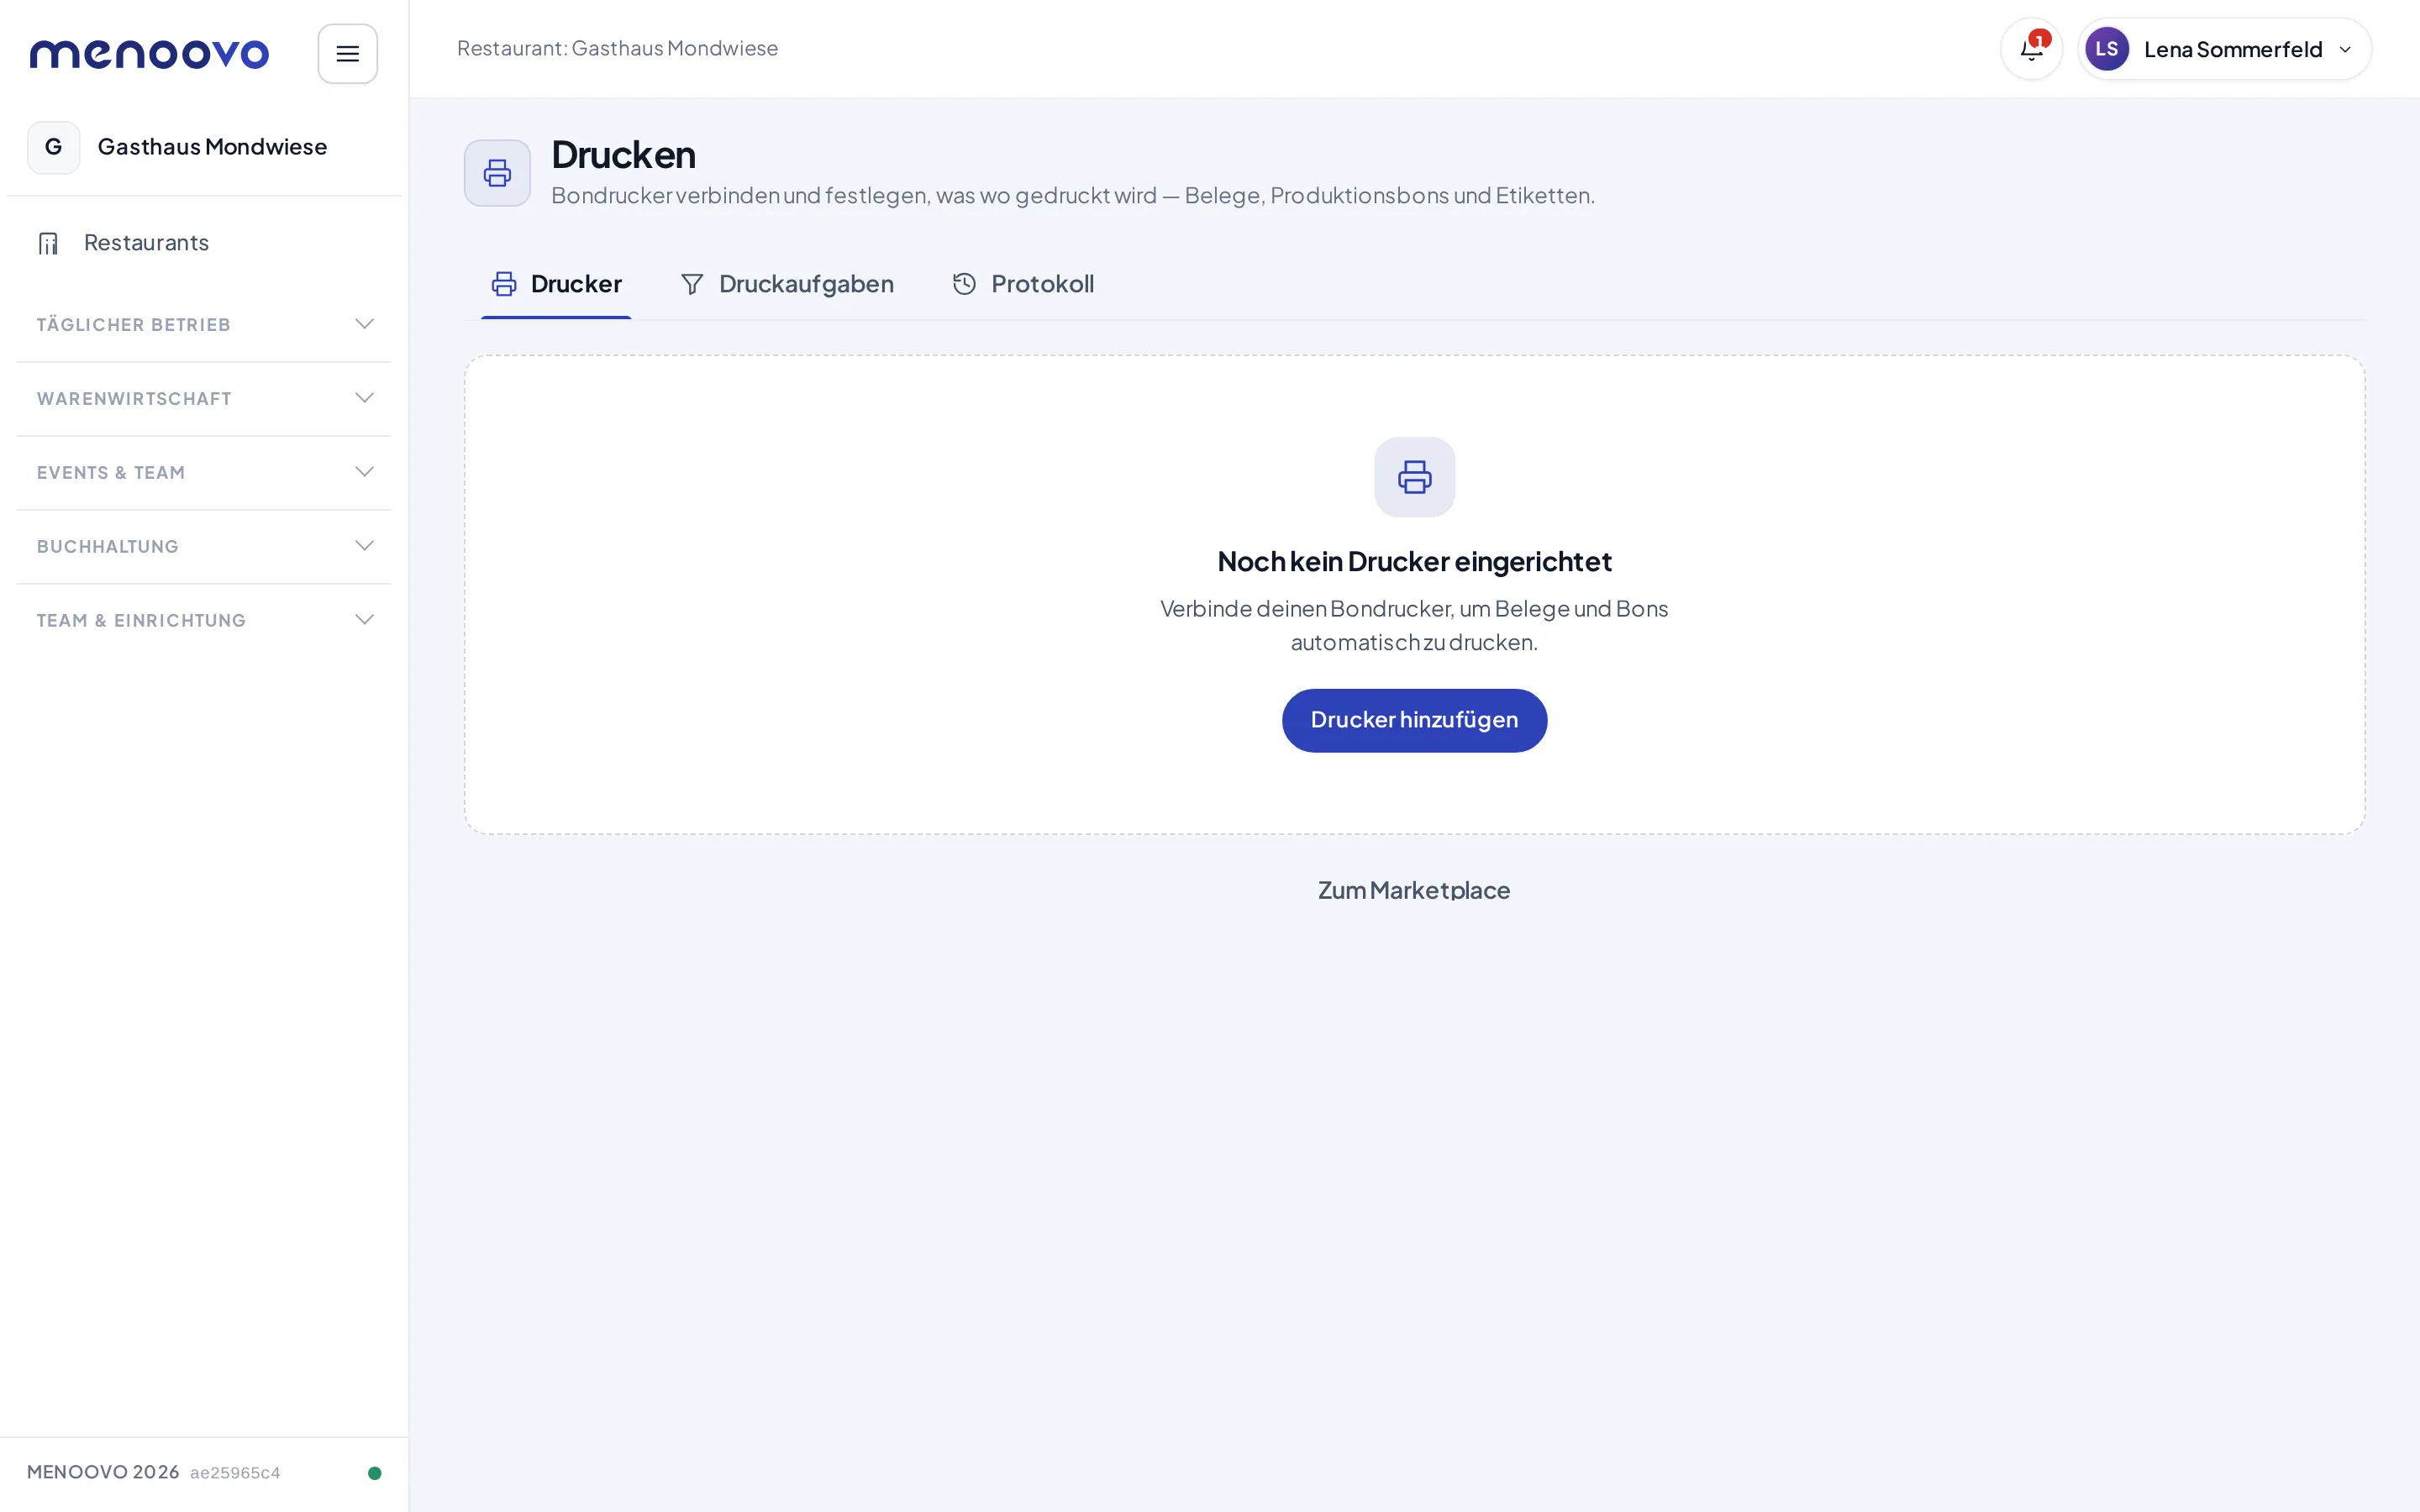Expand Buchhaltung section
2420x1512 pixels.
coord(204,547)
